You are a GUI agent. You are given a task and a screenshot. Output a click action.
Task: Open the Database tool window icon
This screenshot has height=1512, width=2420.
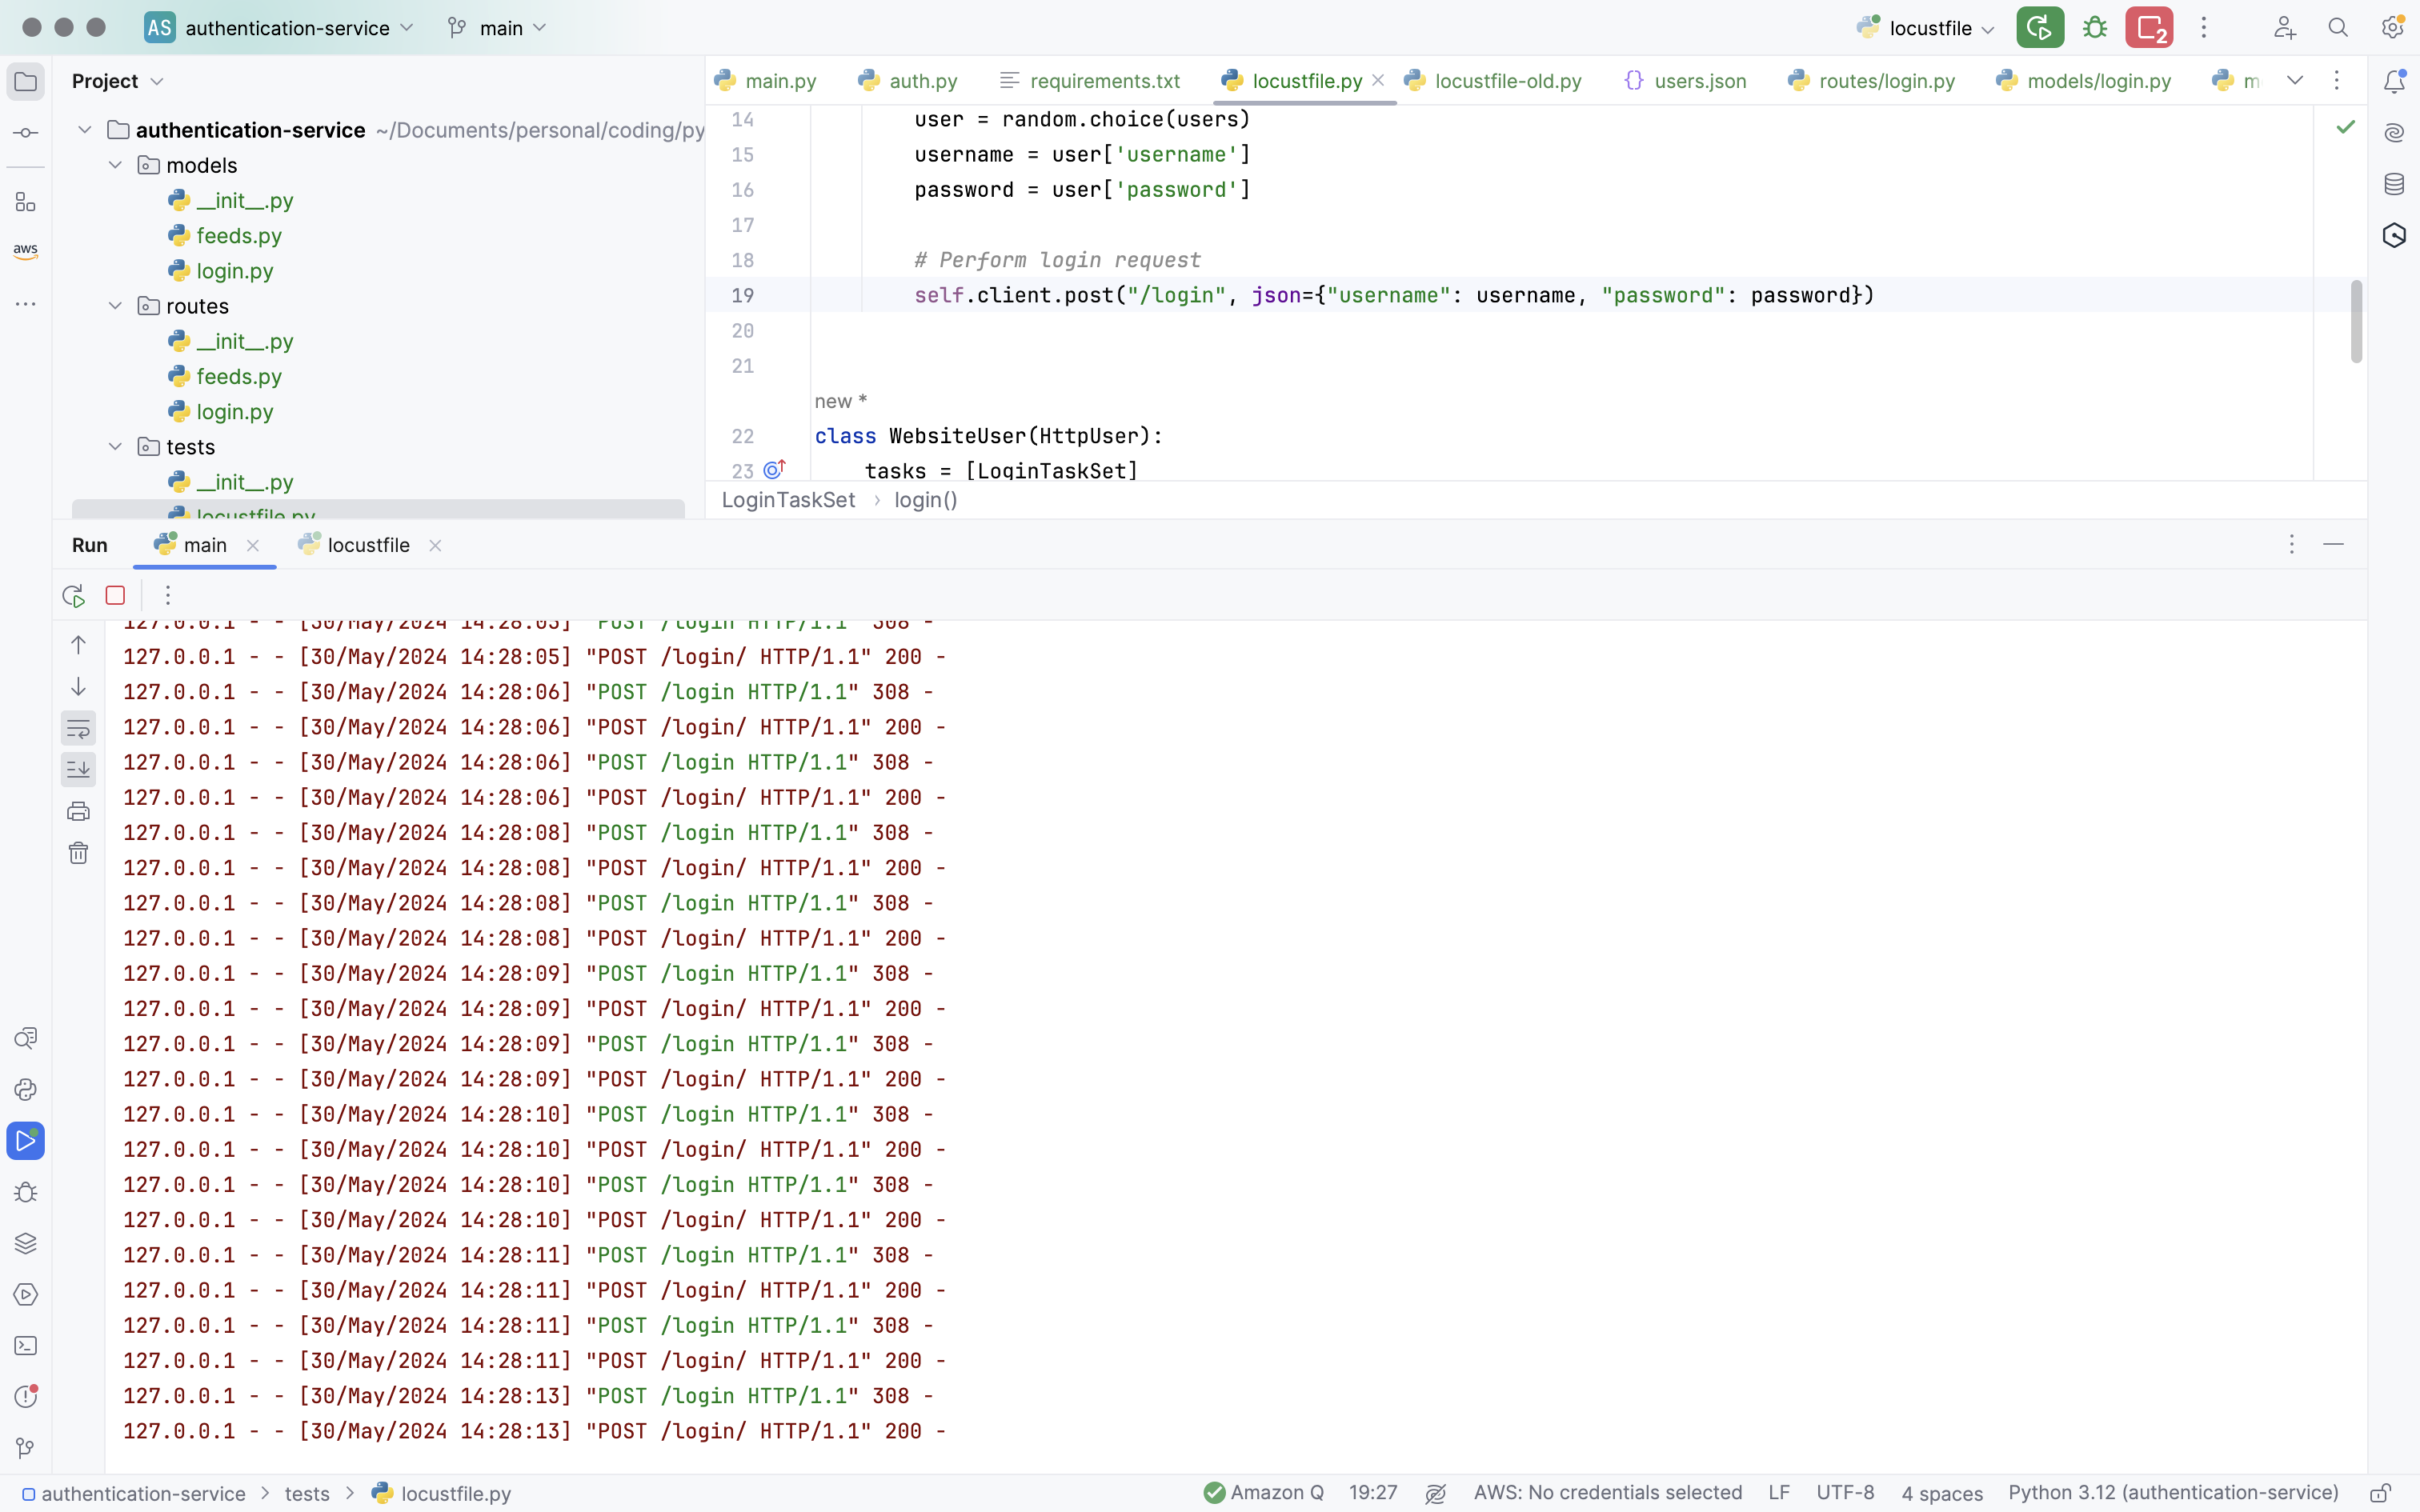click(x=2394, y=184)
